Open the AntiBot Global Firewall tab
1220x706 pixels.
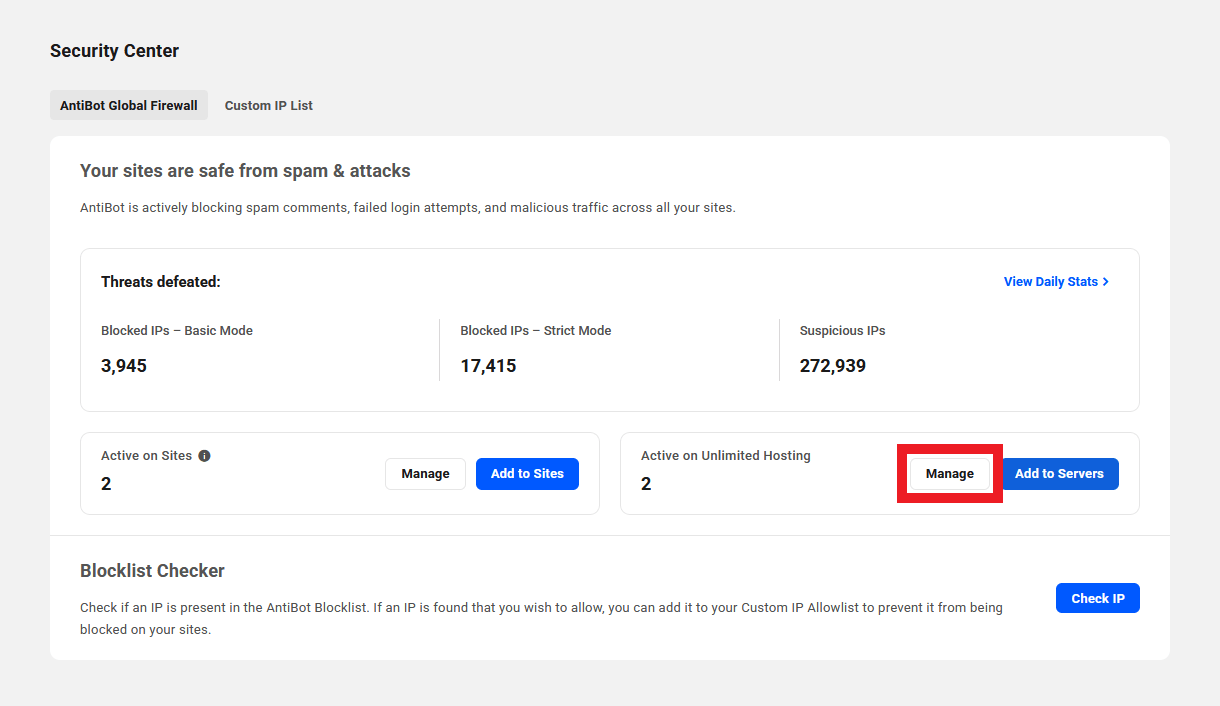(x=129, y=105)
